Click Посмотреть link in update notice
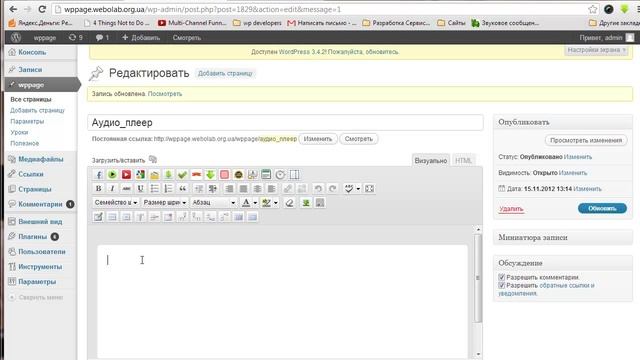 [164, 94]
